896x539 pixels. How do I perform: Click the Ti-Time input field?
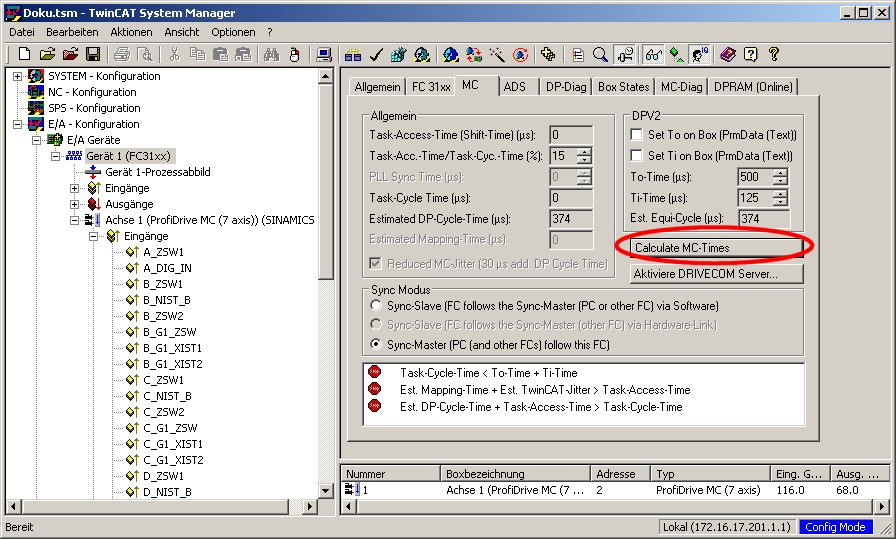tap(755, 198)
